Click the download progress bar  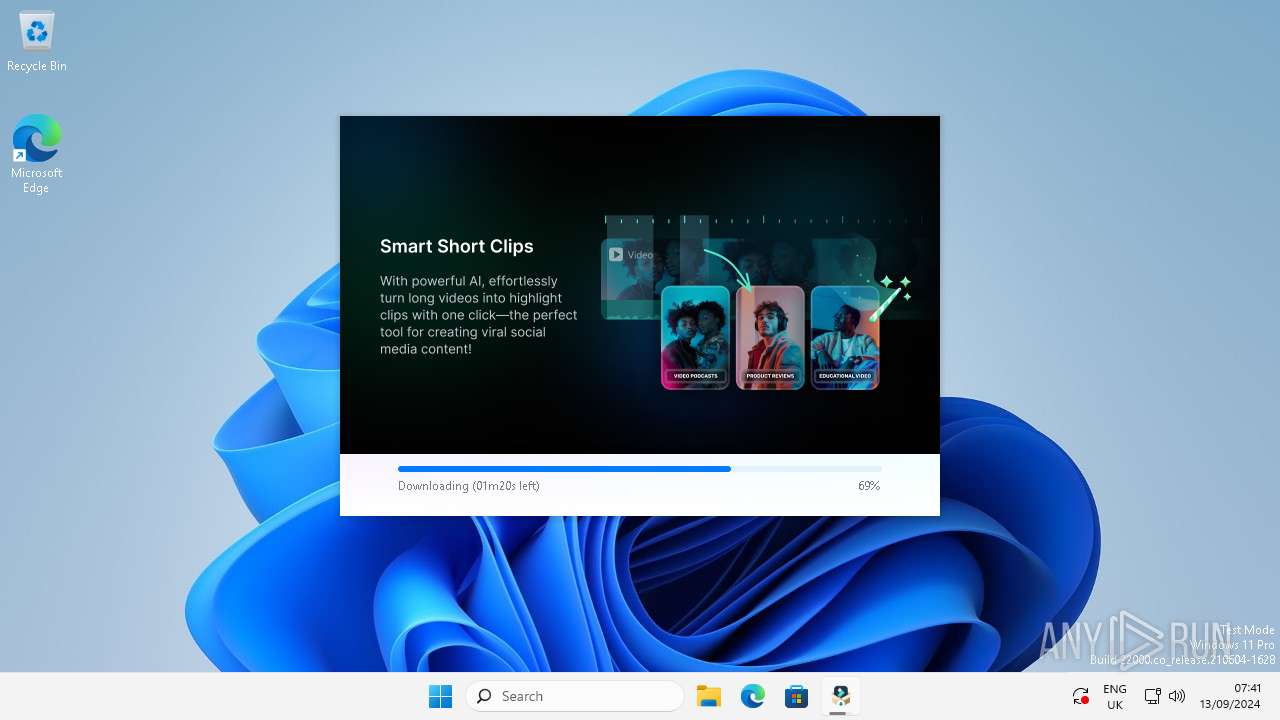point(640,468)
